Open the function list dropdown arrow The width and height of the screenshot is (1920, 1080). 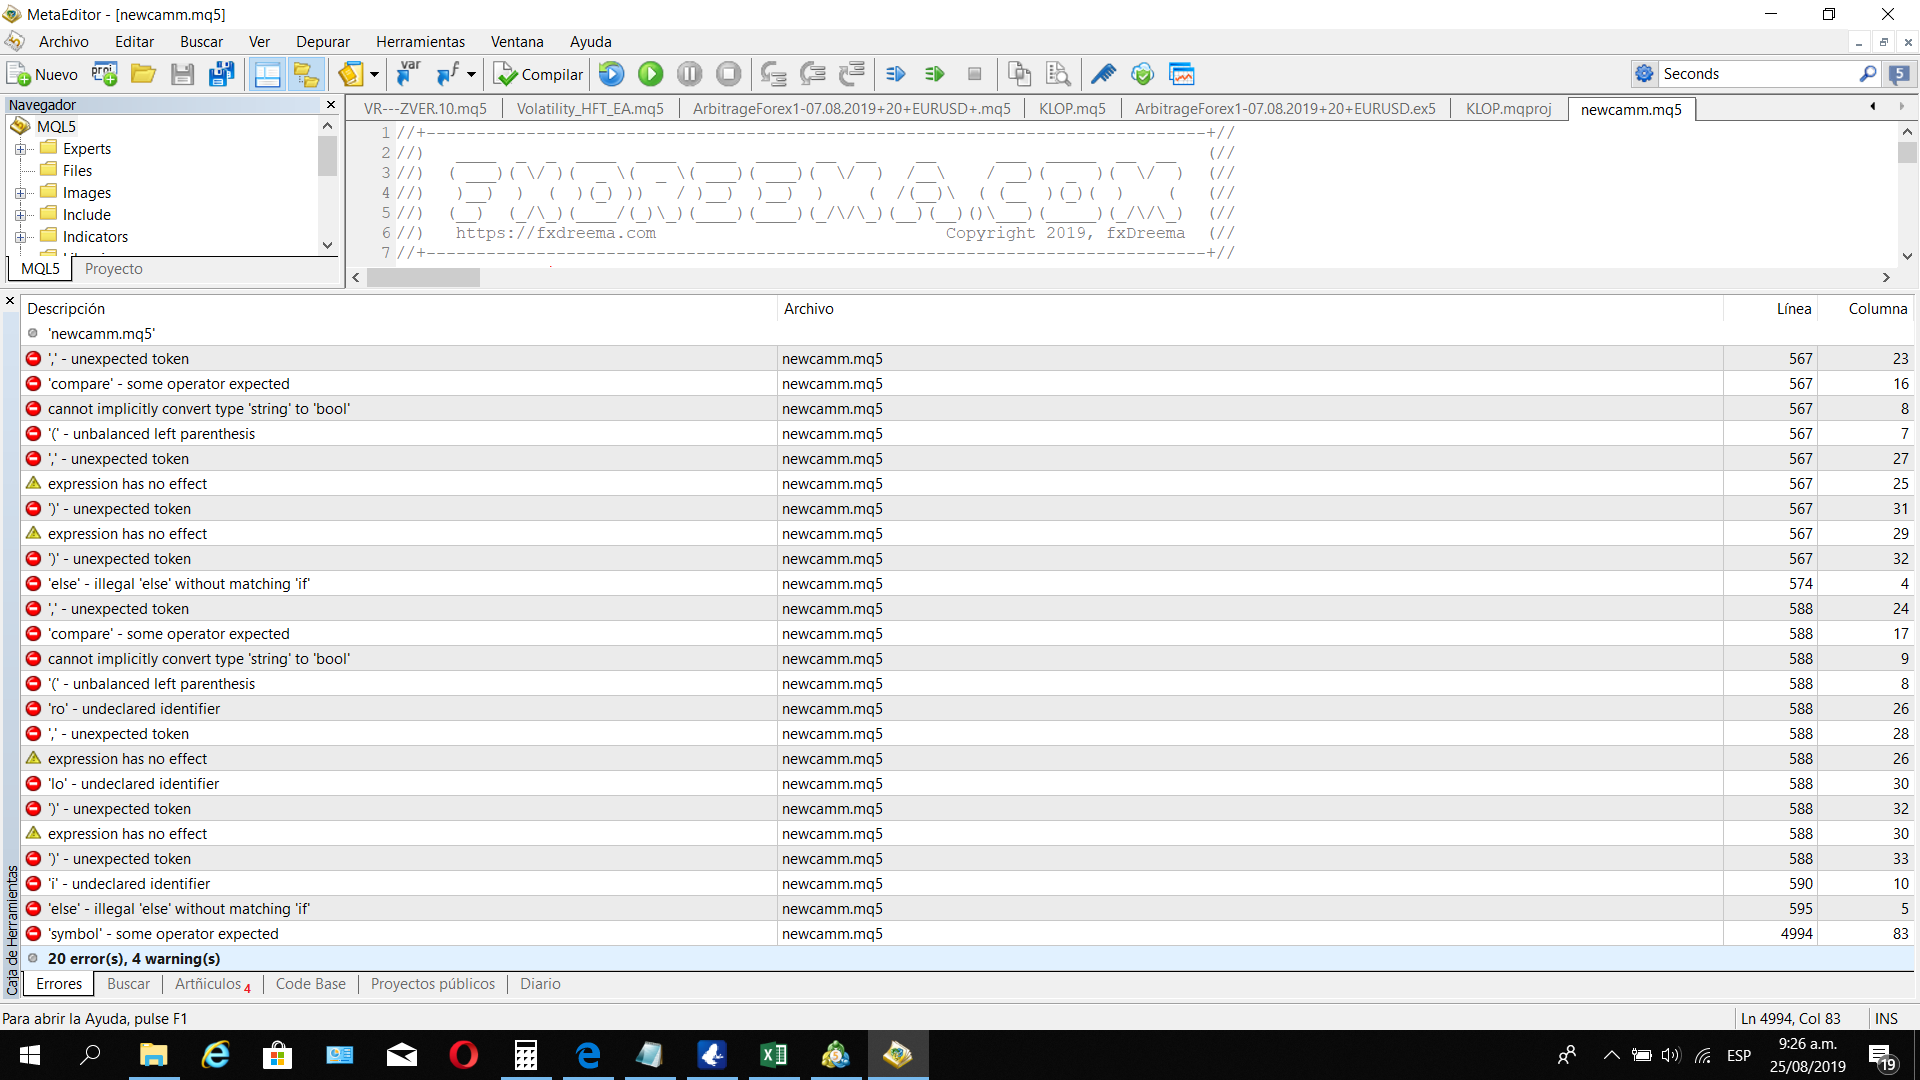coord(471,74)
